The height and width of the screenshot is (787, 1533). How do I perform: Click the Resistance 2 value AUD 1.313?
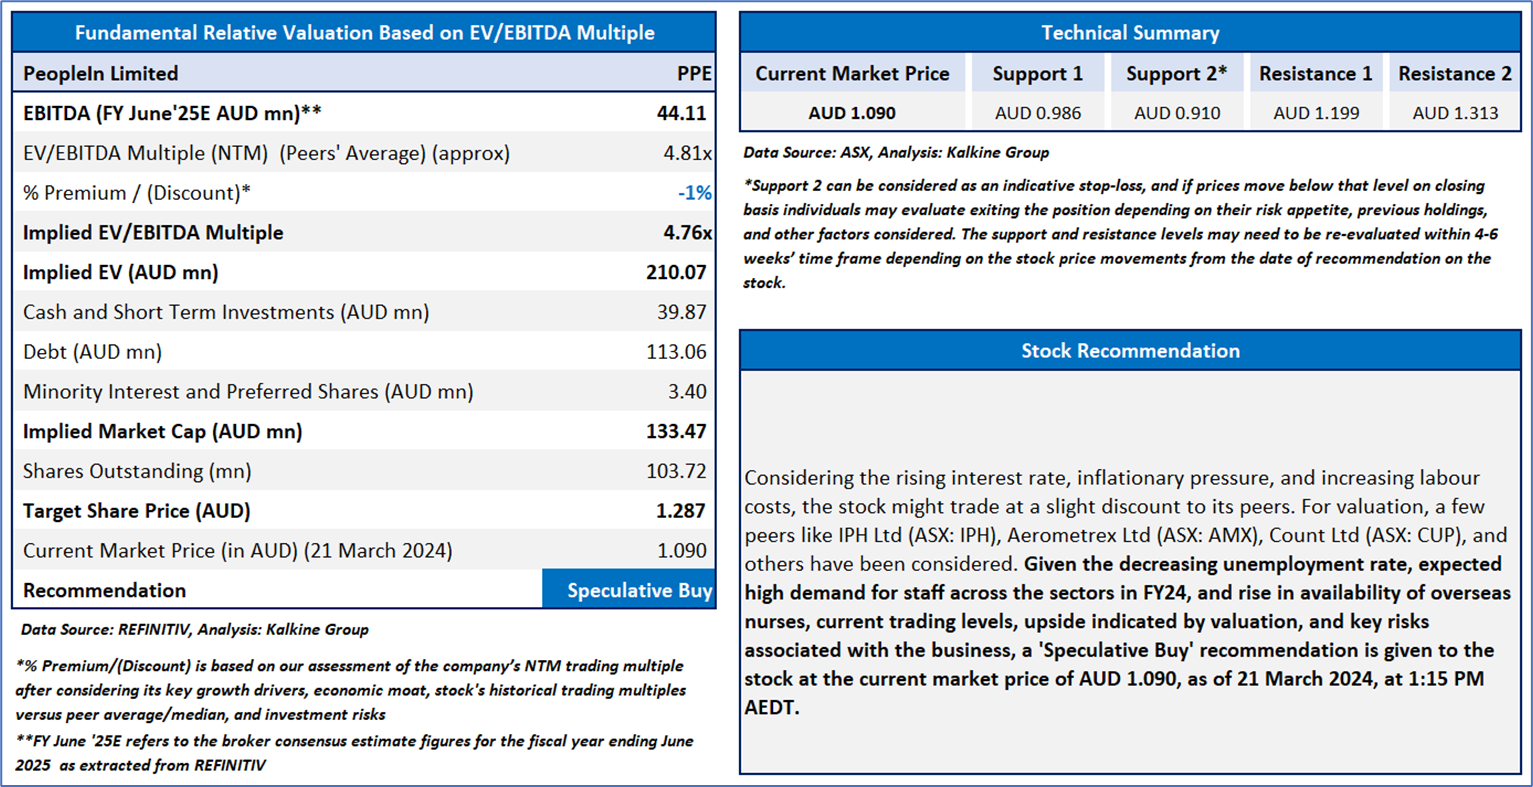[x=1455, y=113]
